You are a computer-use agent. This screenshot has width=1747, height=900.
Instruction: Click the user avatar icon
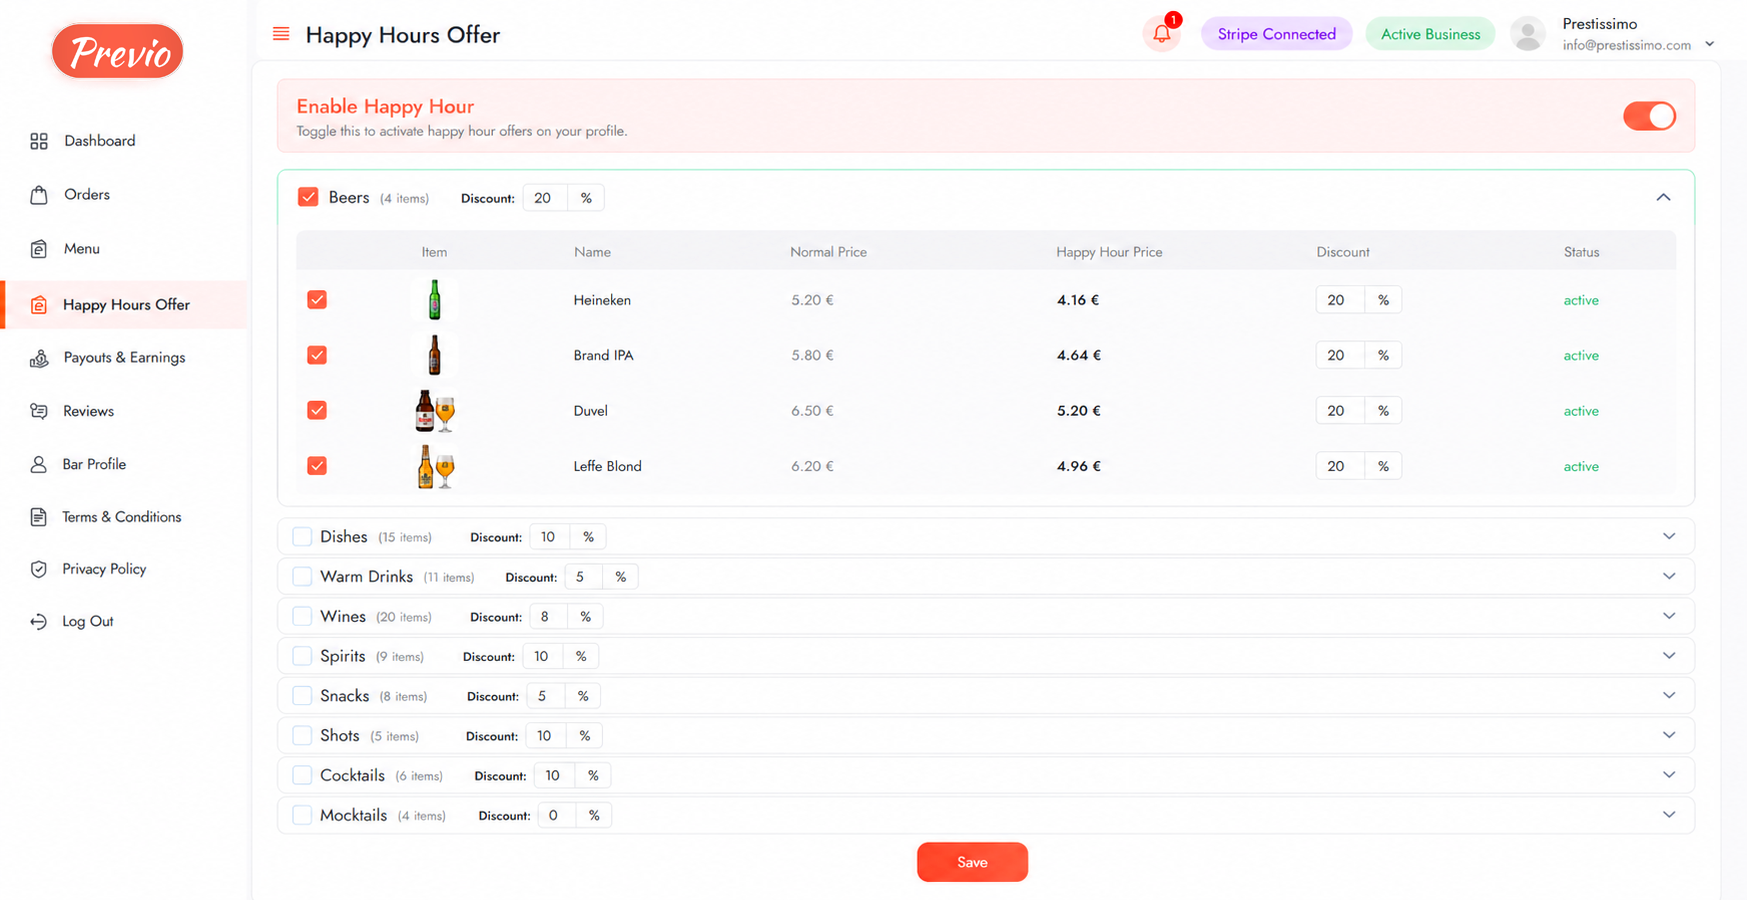(1528, 34)
